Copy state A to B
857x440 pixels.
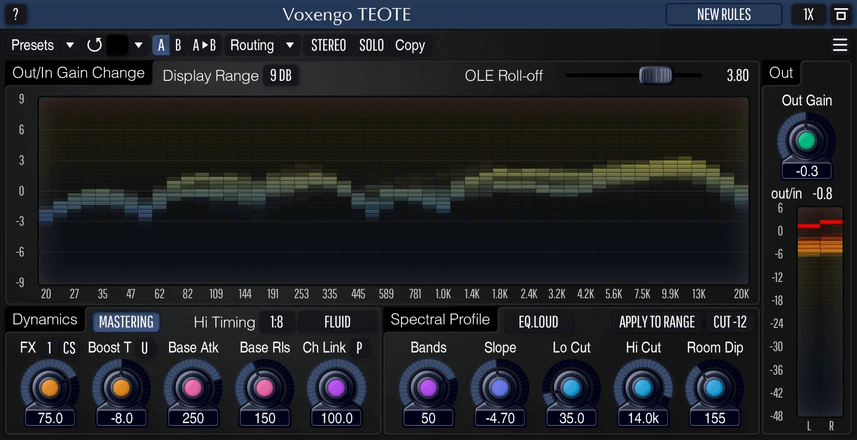tap(204, 45)
